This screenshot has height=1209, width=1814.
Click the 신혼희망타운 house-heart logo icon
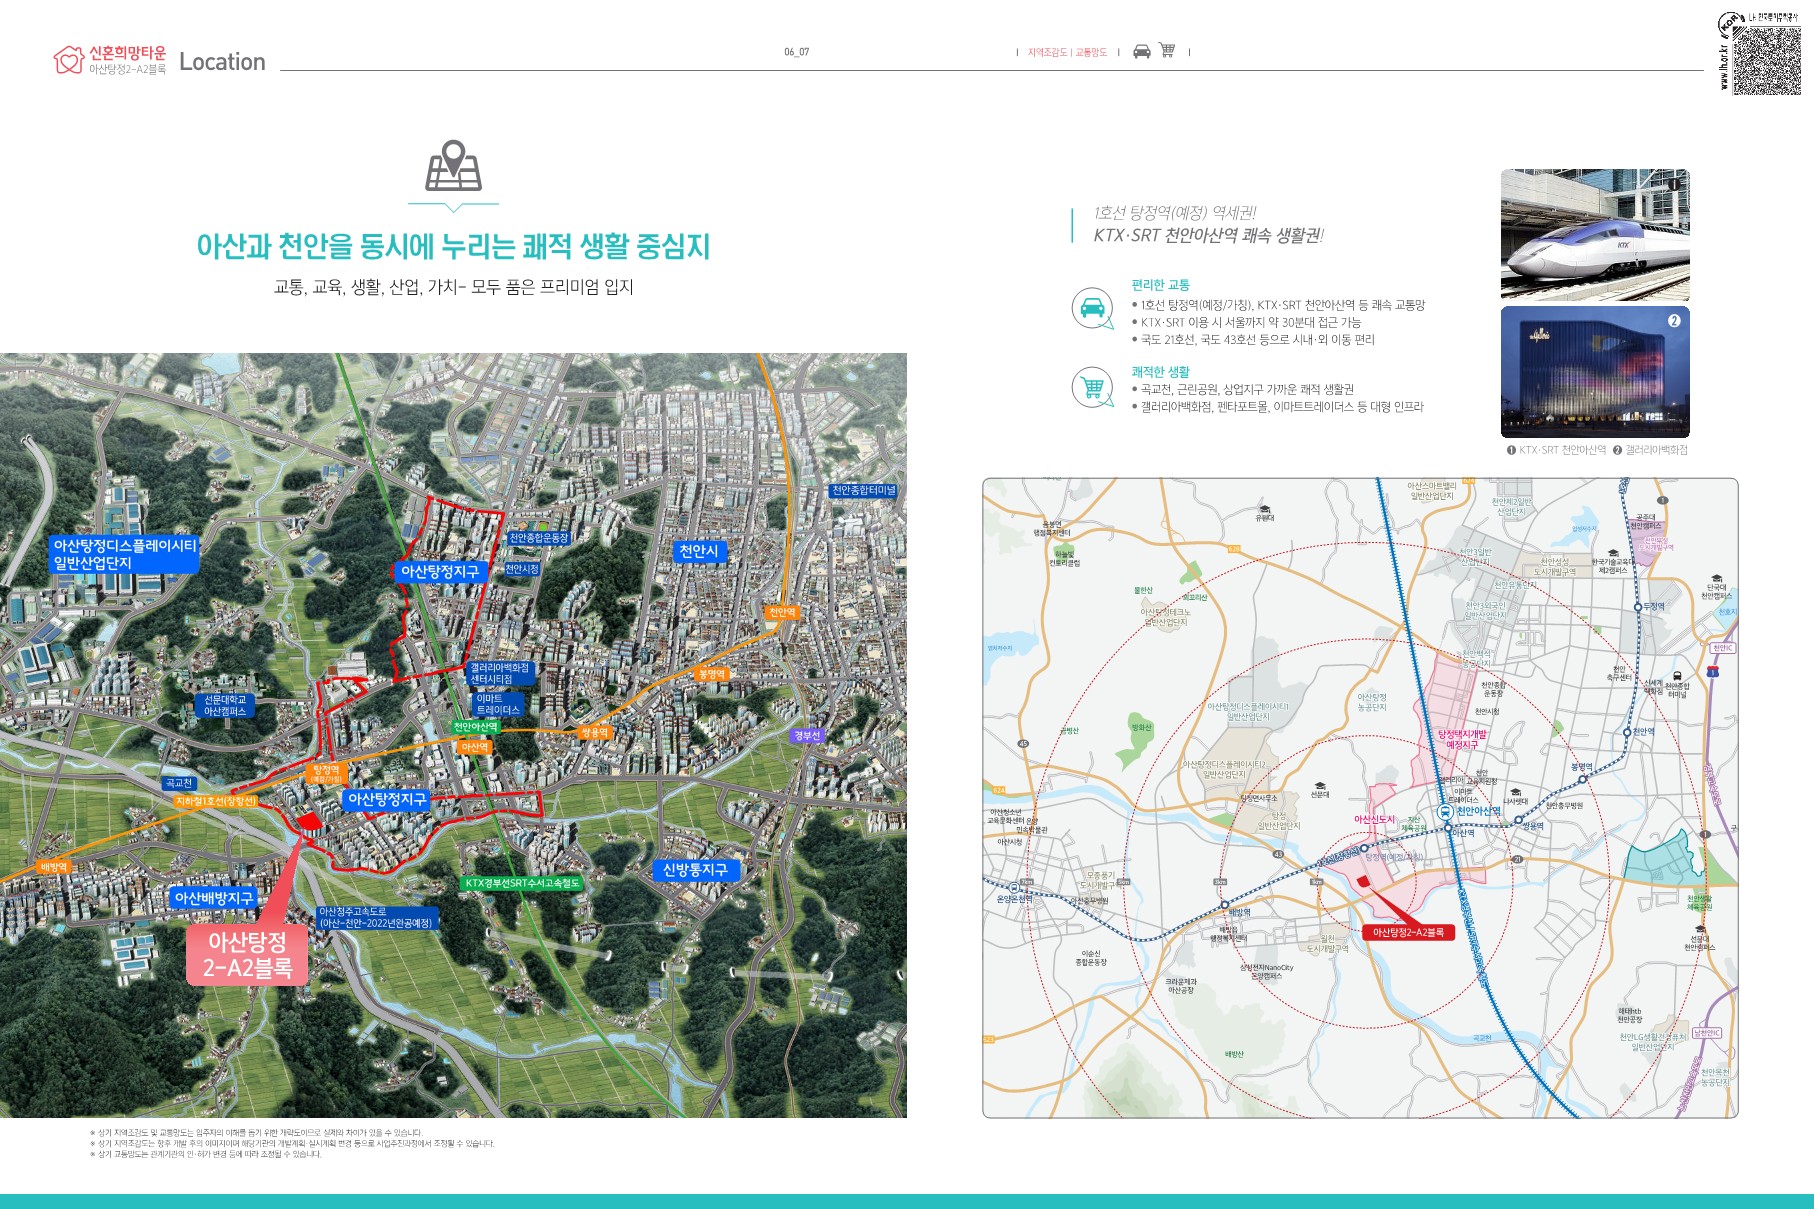tap(68, 60)
